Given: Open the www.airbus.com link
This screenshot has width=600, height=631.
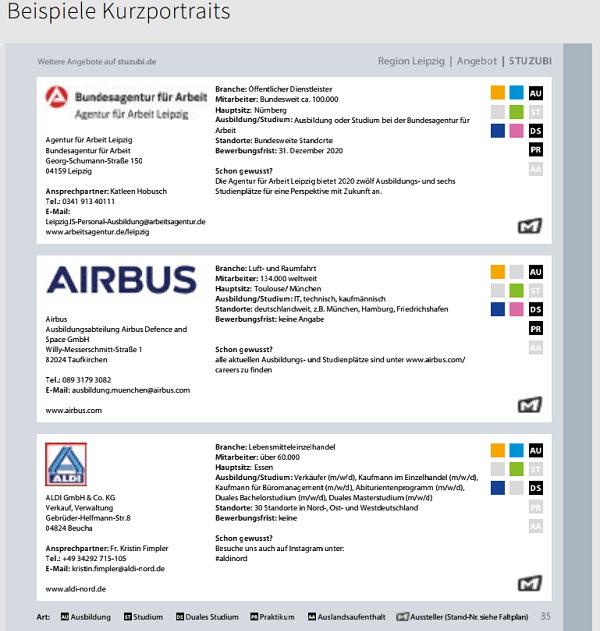Looking at the screenshot, I should pos(74,410).
